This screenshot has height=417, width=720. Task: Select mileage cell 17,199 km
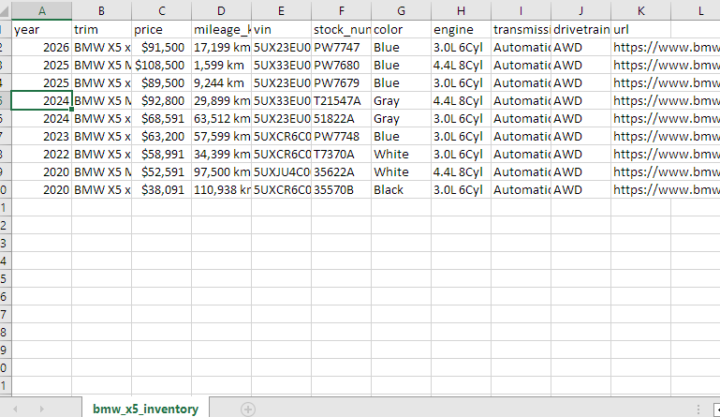coord(221,47)
